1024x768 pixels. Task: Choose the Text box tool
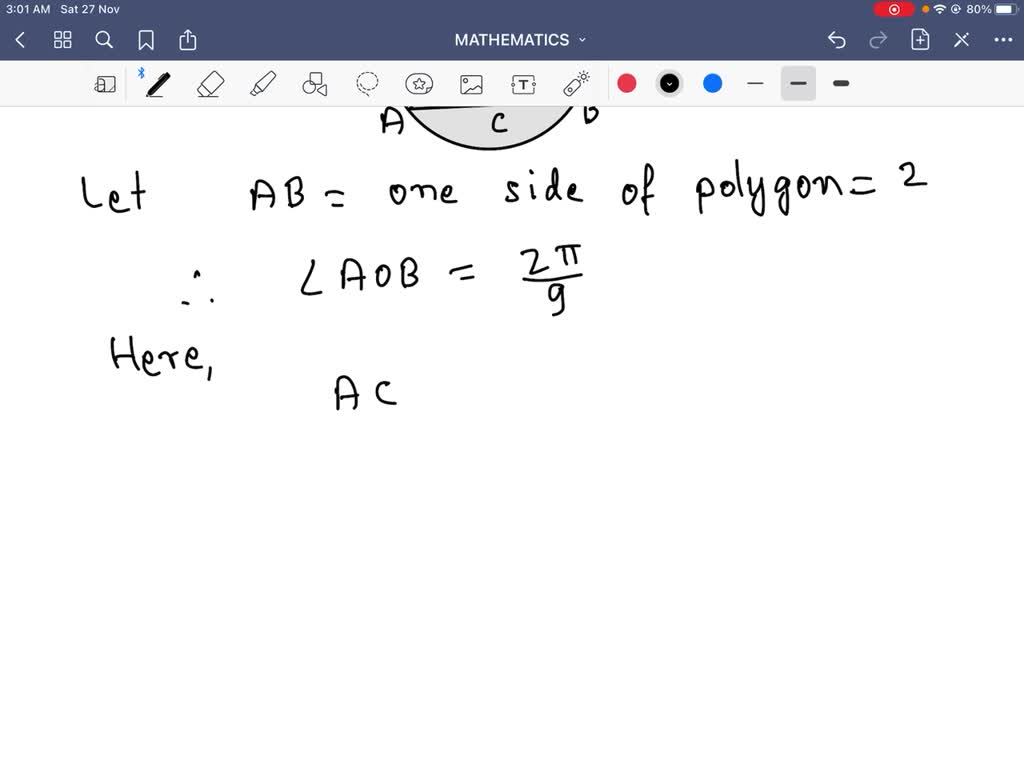(523, 83)
